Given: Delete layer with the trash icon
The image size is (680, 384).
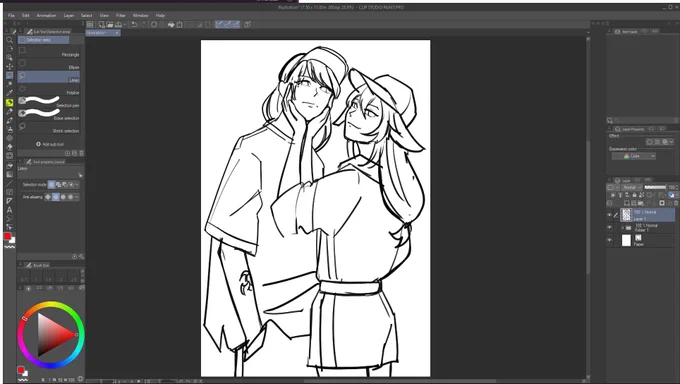Looking at the screenshot, I should [676, 203].
